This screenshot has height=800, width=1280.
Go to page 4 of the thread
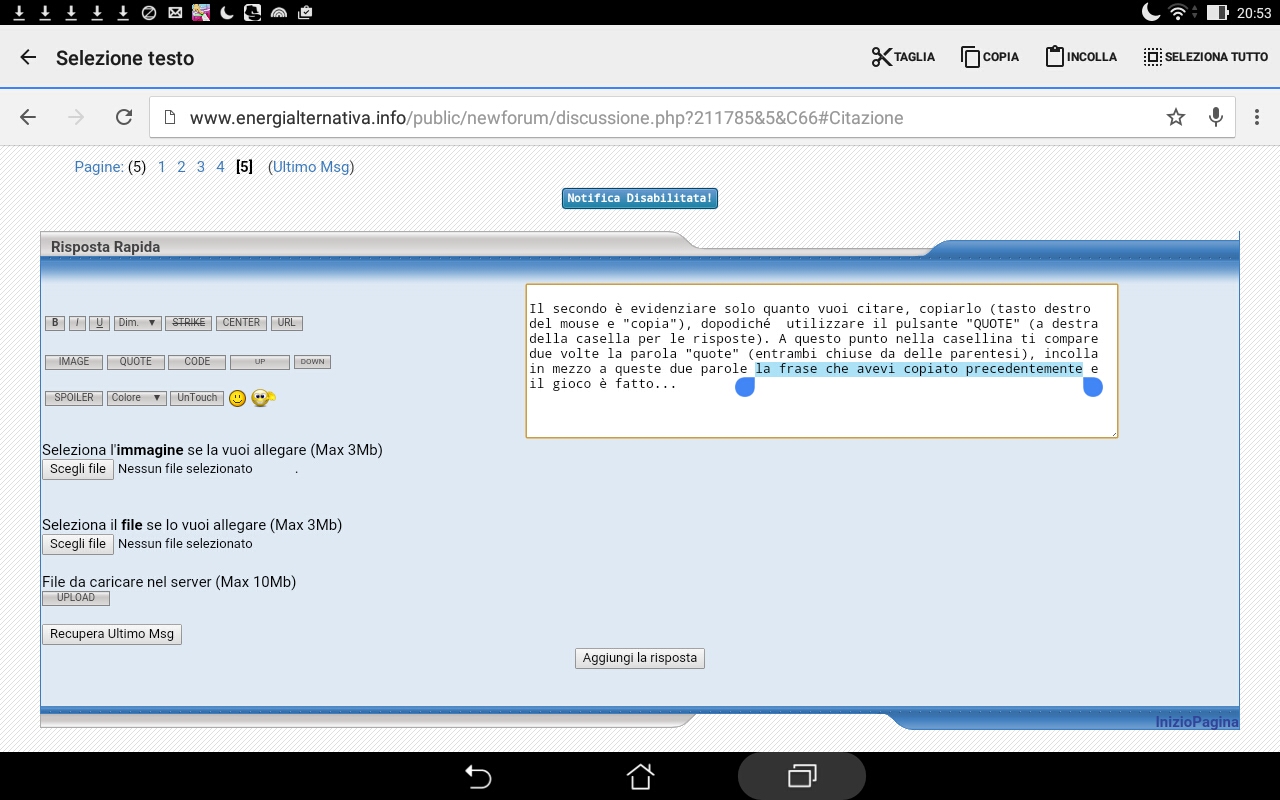220,167
